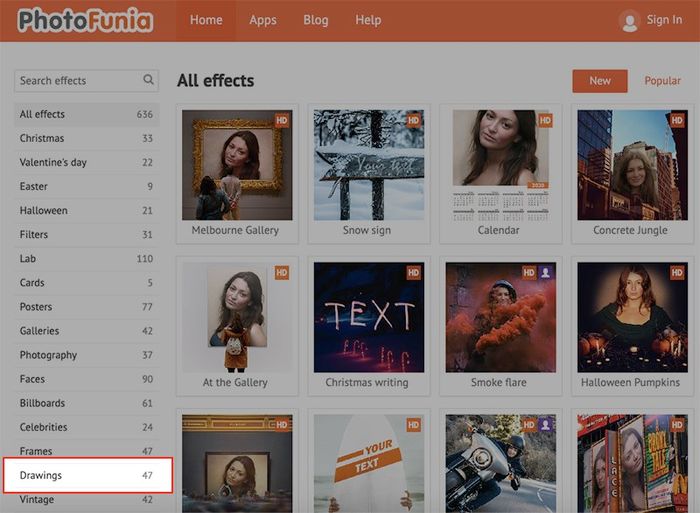Click the Melbourne Gallery caption

[235, 230]
